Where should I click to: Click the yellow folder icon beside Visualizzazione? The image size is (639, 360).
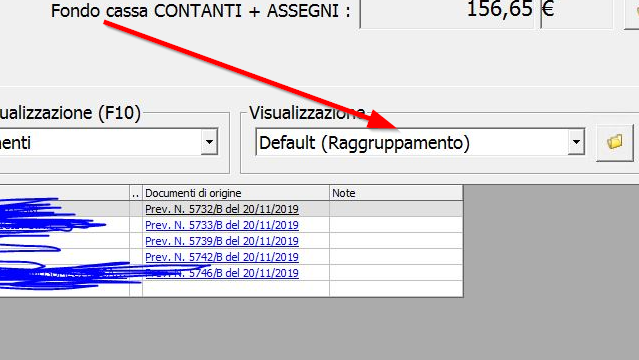pos(615,142)
